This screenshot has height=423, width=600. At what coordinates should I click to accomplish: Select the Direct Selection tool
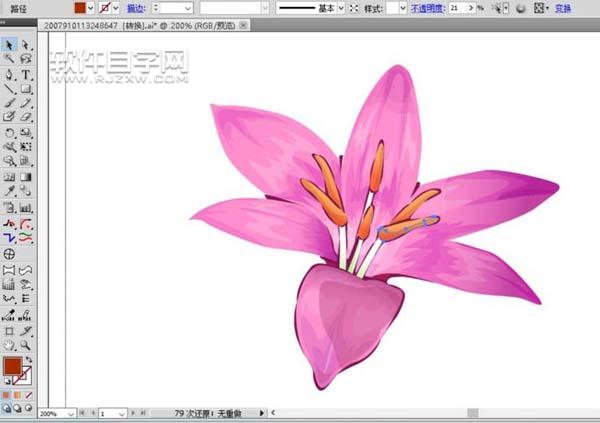tap(26, 45)
